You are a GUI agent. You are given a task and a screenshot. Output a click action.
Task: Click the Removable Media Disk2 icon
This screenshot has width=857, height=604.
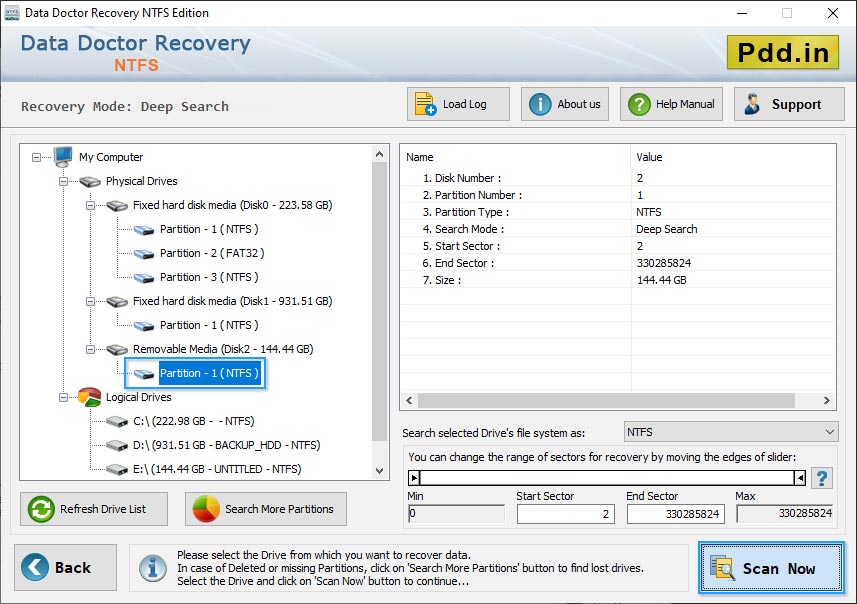(117, 350)
